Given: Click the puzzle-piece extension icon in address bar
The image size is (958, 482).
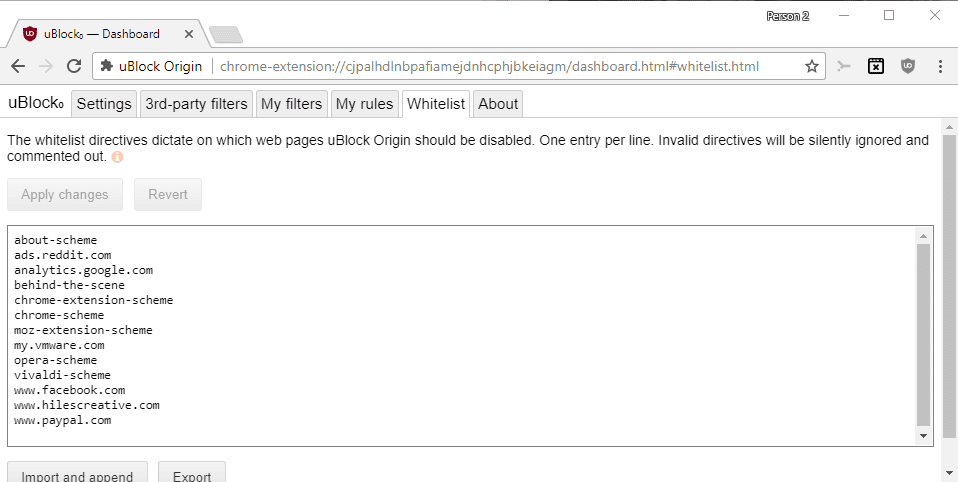Looking at the screenshot, I should 106,66.
